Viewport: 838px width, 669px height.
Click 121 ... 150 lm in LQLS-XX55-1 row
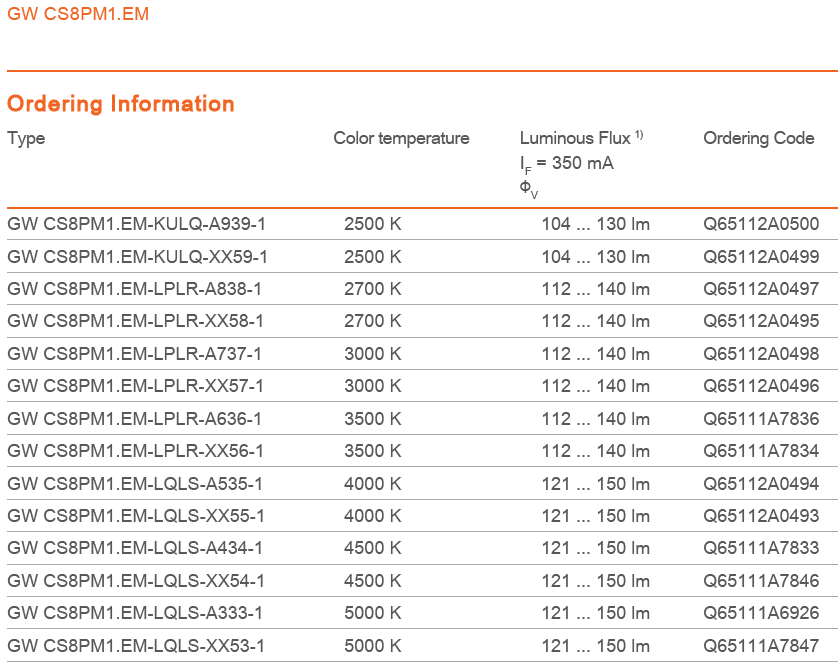point(596,516)
